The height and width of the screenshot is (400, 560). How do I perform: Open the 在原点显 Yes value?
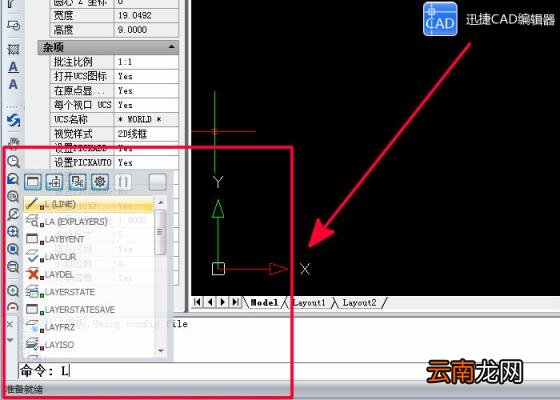tap(146, 91)
